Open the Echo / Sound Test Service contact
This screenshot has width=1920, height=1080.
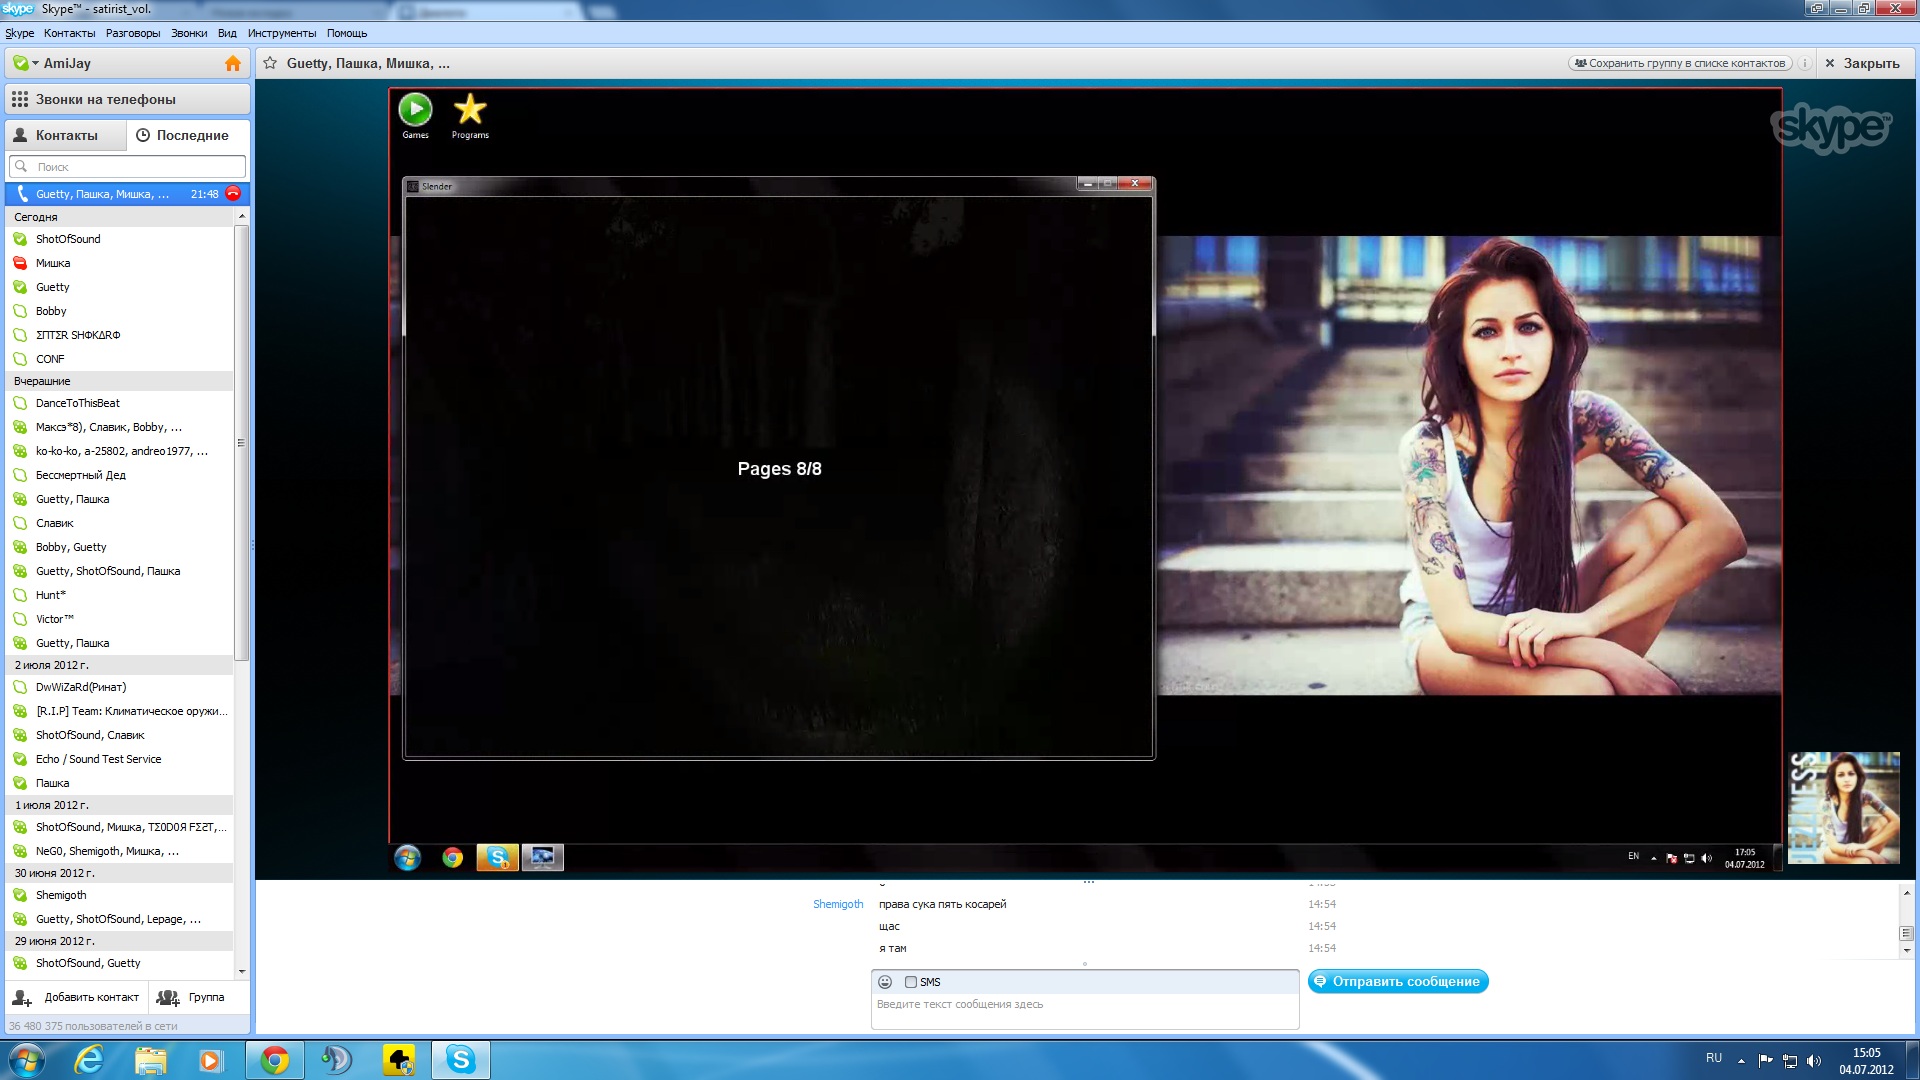pos(98,759)
